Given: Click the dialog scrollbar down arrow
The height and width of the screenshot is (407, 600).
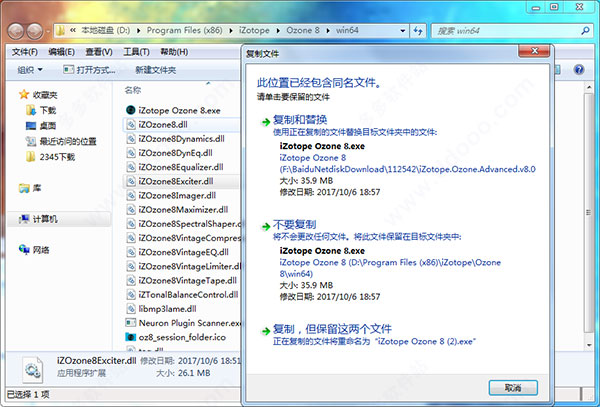Looking at the screenshot, I should pos(589,345).
